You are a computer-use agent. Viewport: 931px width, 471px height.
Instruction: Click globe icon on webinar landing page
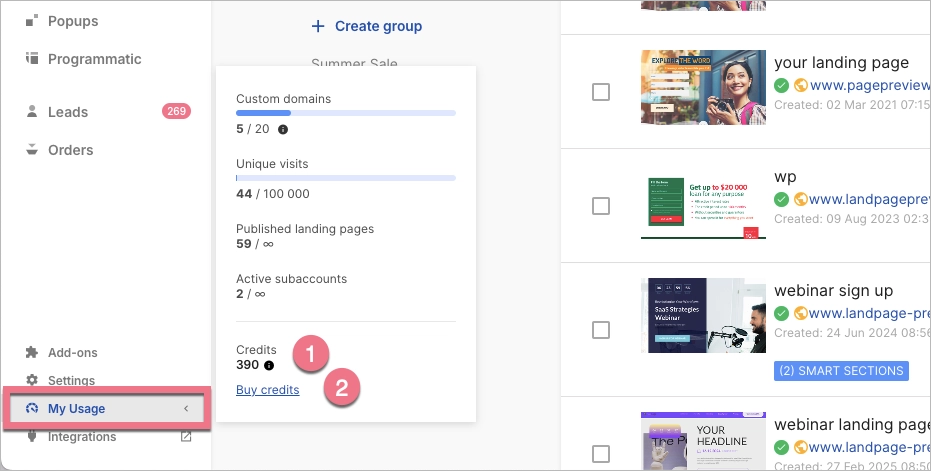[x=801, y=447]
